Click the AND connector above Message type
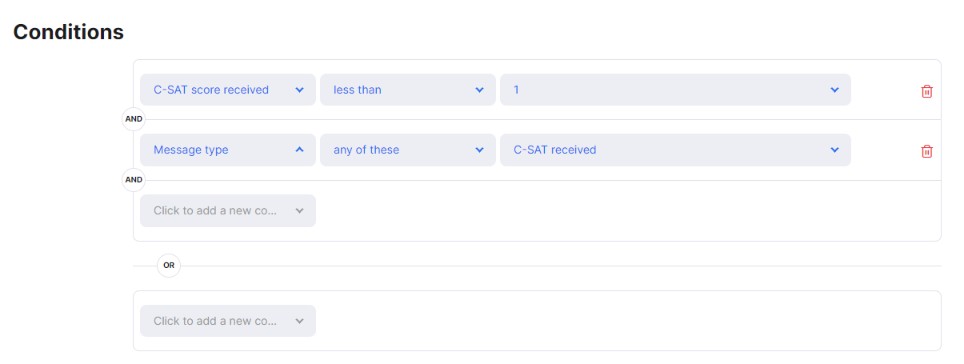Viewport: 964px width, 364px height. point(133,119)
